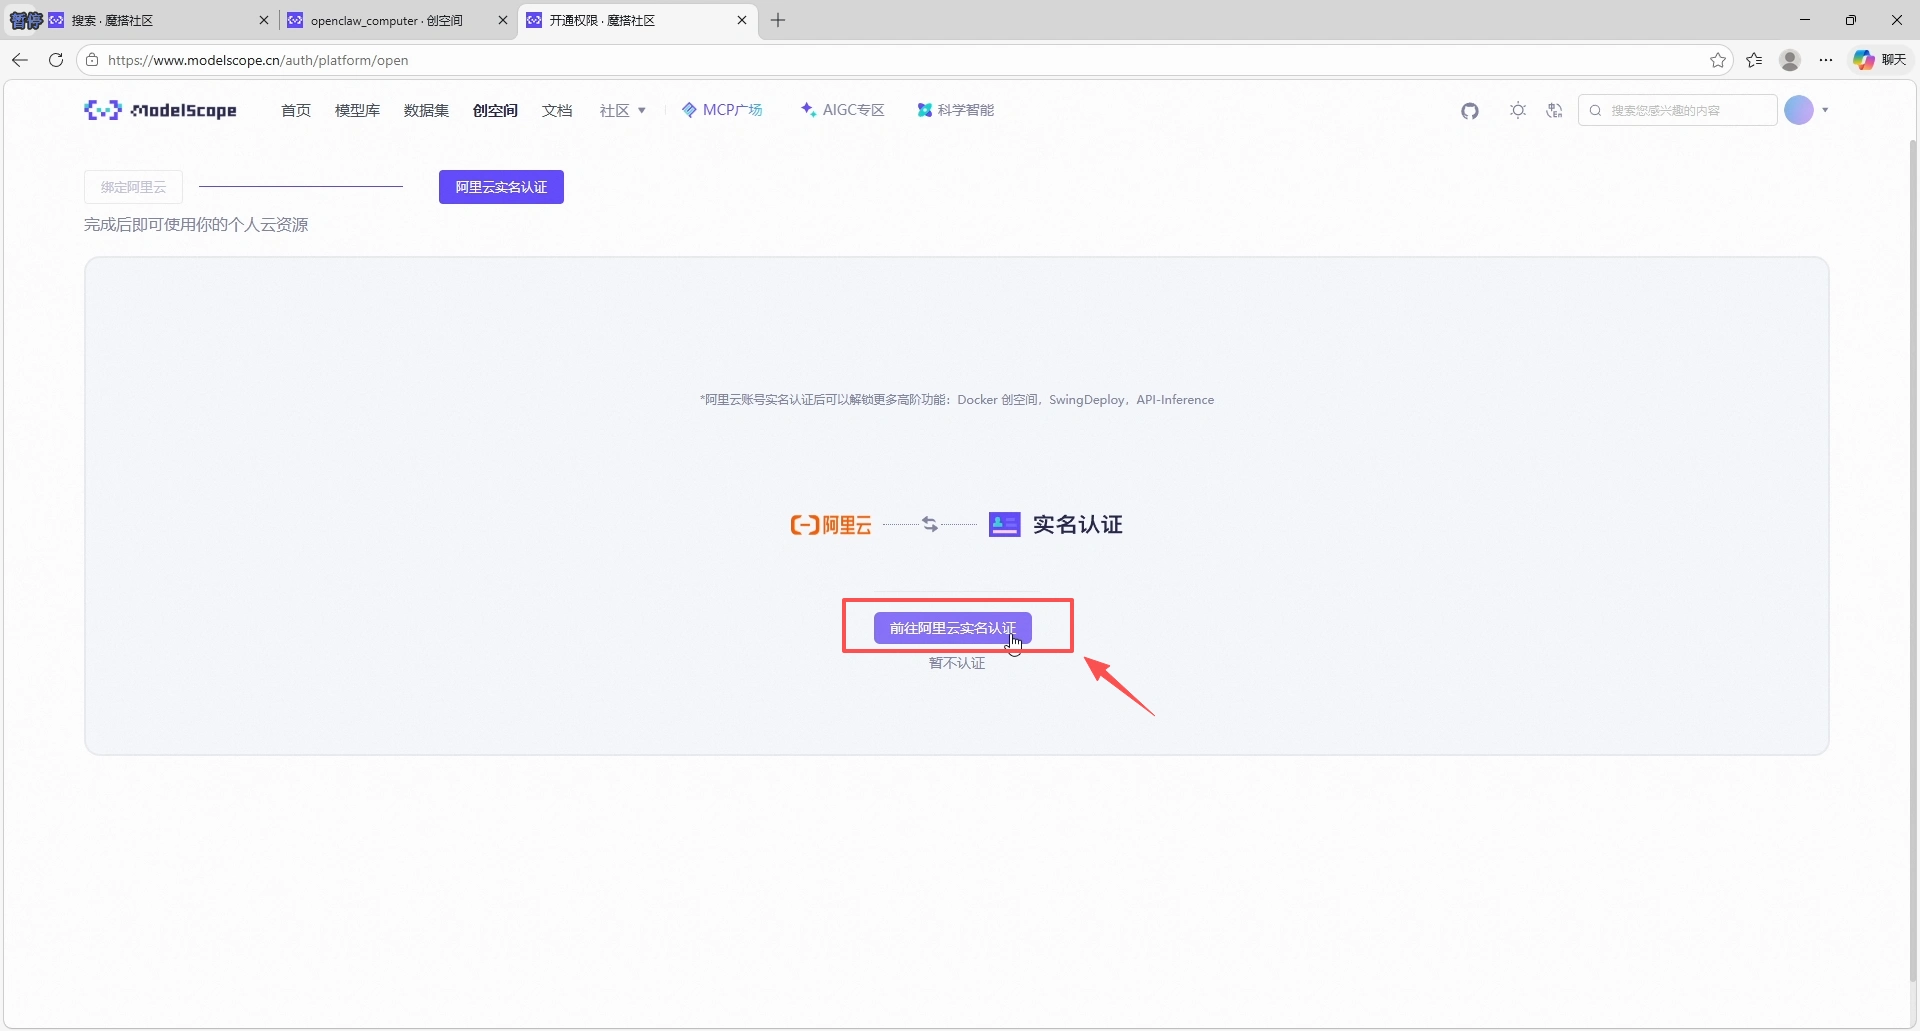Image resolution: width=1920 pixels, height=1031 pixels.
Task: Click the 绑定阿里云 step button
Action: click(x=134, y=187)
